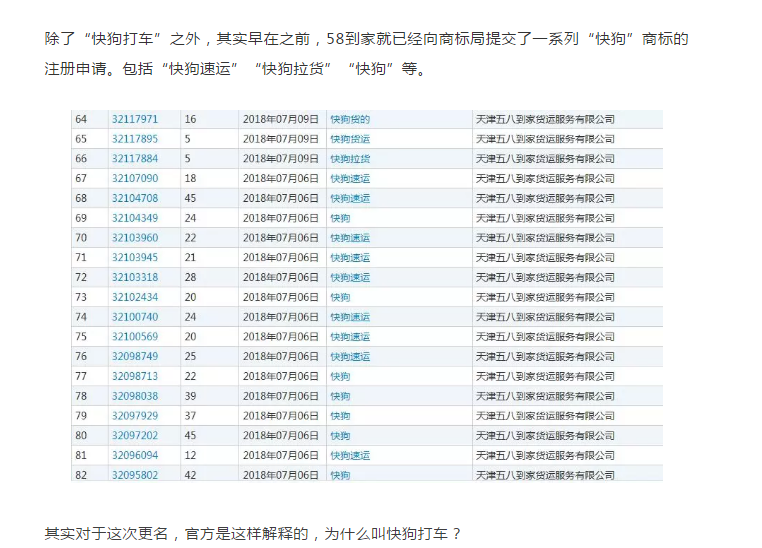Open trademark number 32104349 link
762x548 pixels.
(135, 218)
